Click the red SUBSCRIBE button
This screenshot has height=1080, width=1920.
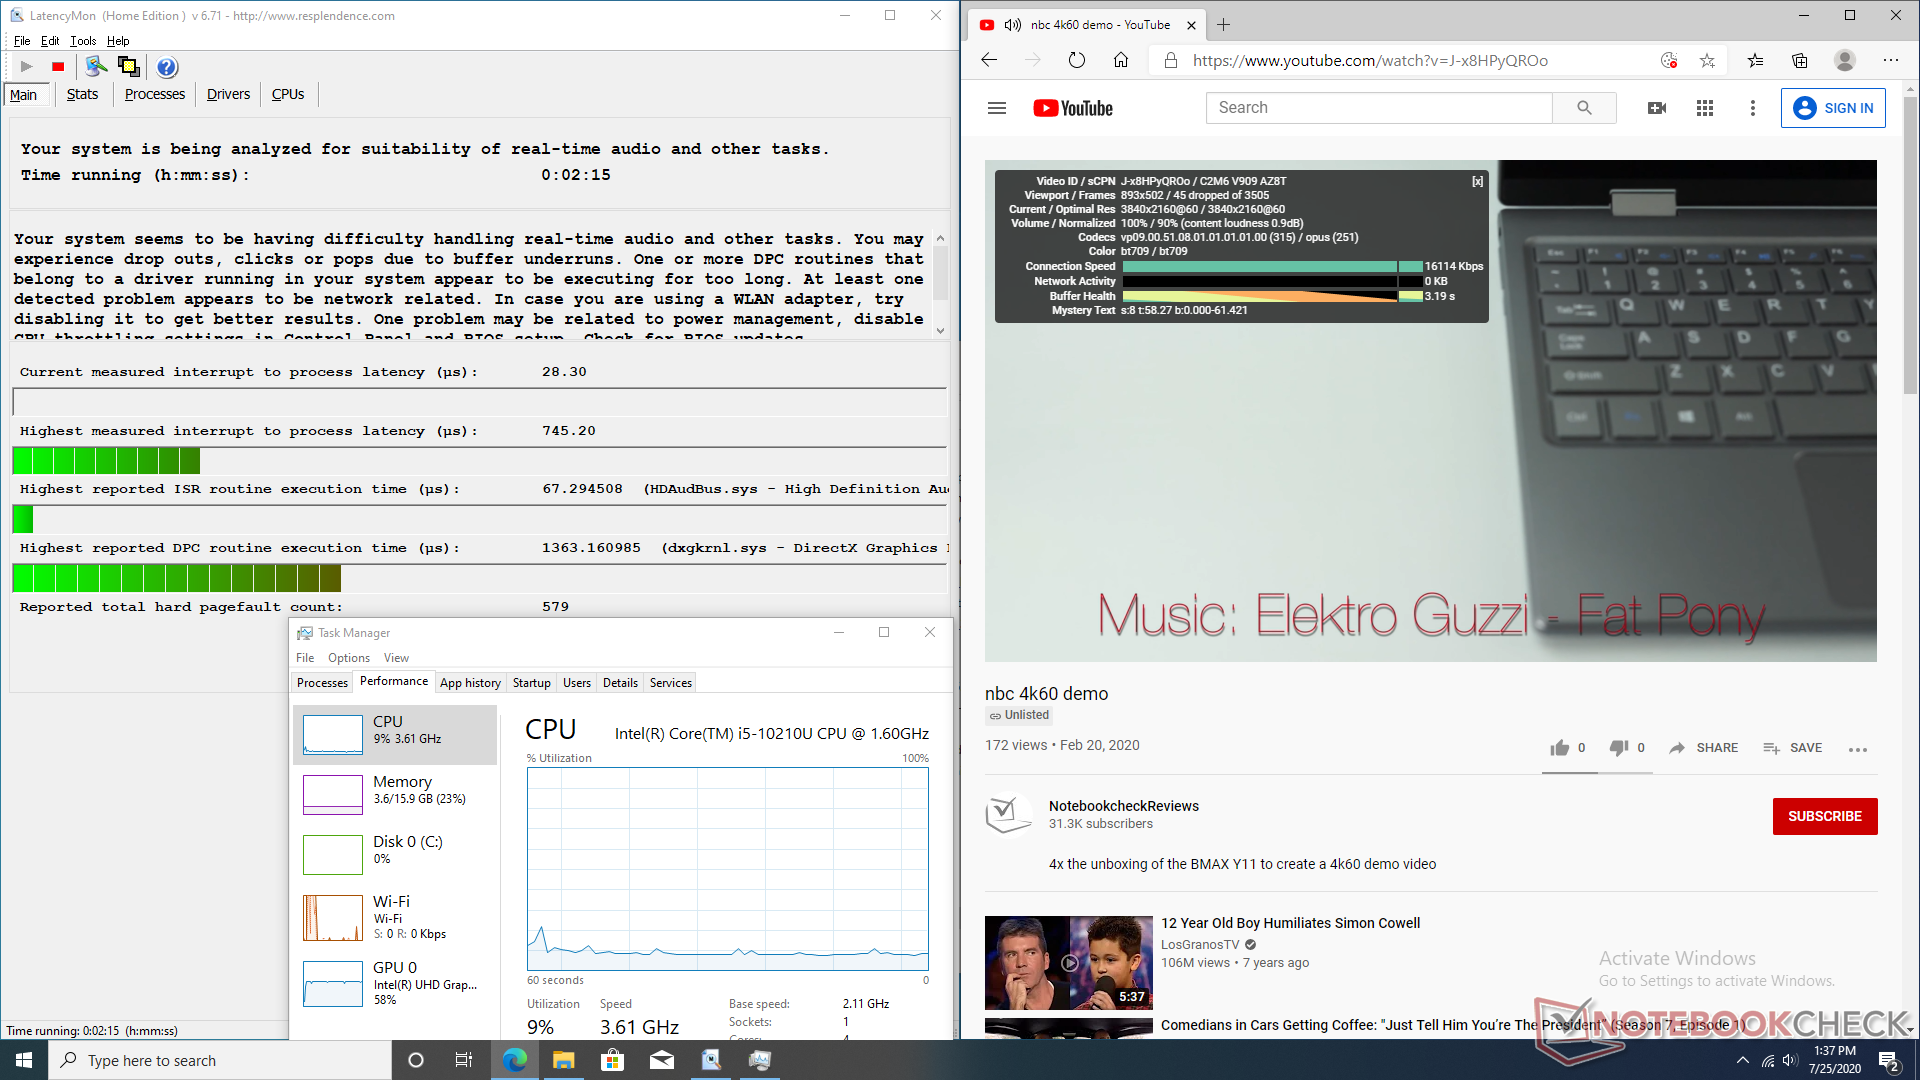click(1825, 816)
